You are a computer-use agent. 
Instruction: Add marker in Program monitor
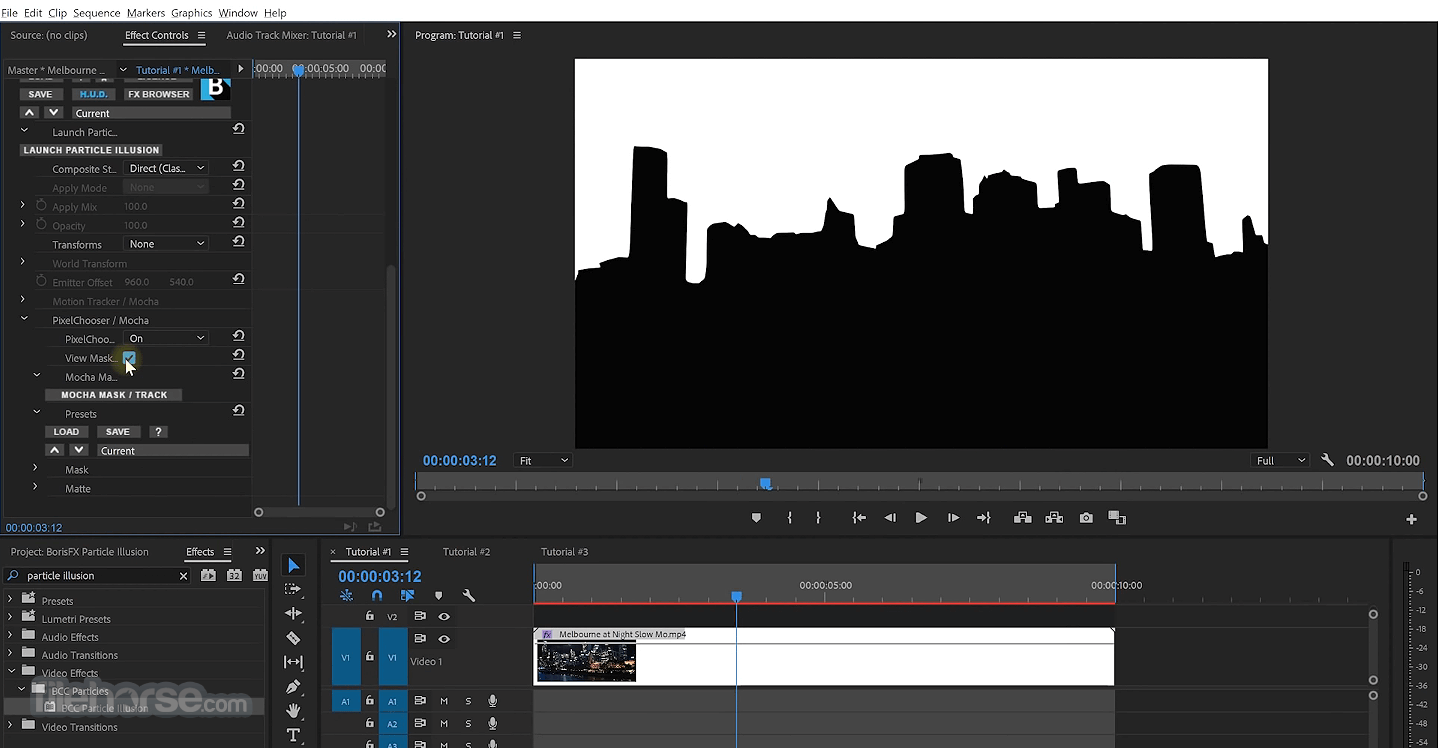756,518
